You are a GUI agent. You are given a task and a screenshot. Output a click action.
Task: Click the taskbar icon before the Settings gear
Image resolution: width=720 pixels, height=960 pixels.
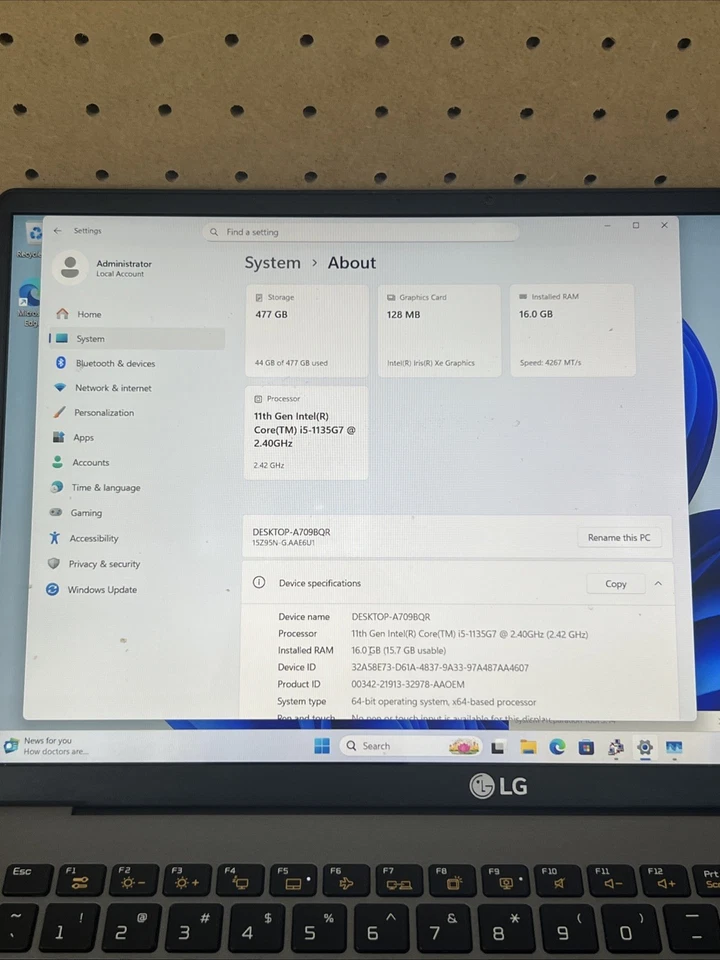click(x=615, y=747)
